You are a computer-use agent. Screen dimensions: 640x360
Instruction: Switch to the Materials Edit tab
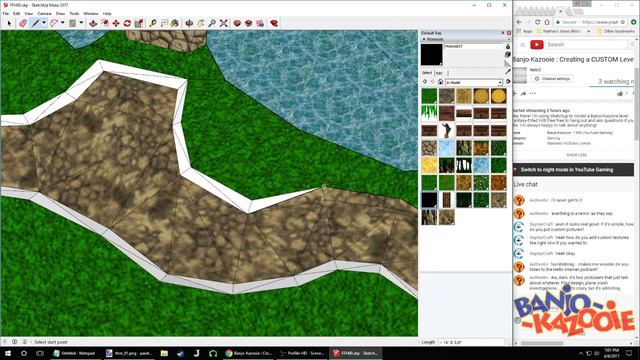pos(439,73)
